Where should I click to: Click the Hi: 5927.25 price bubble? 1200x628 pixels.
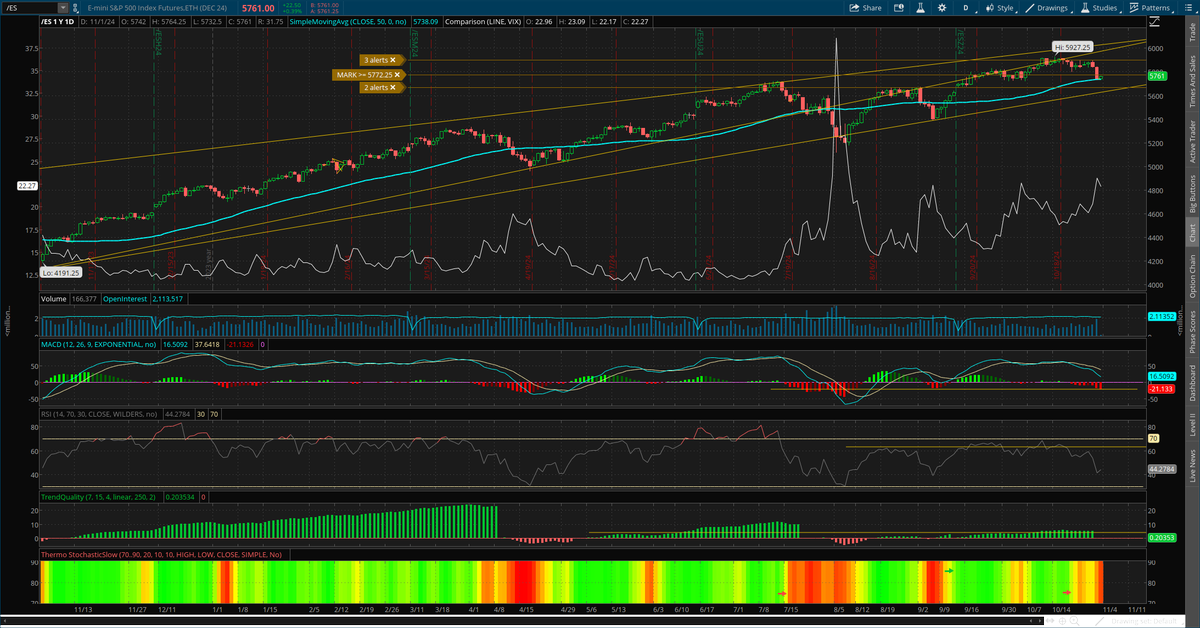pos(1072,47)
